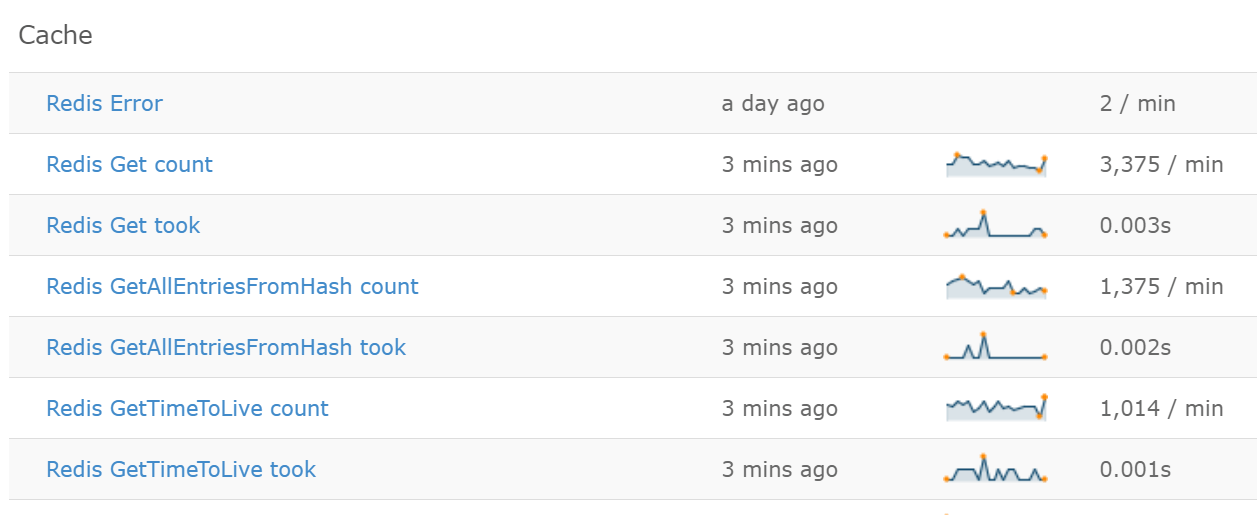
Task: Click the GetAllEntriesFromHash count sparkline
Action: click(x=995, y=286)
